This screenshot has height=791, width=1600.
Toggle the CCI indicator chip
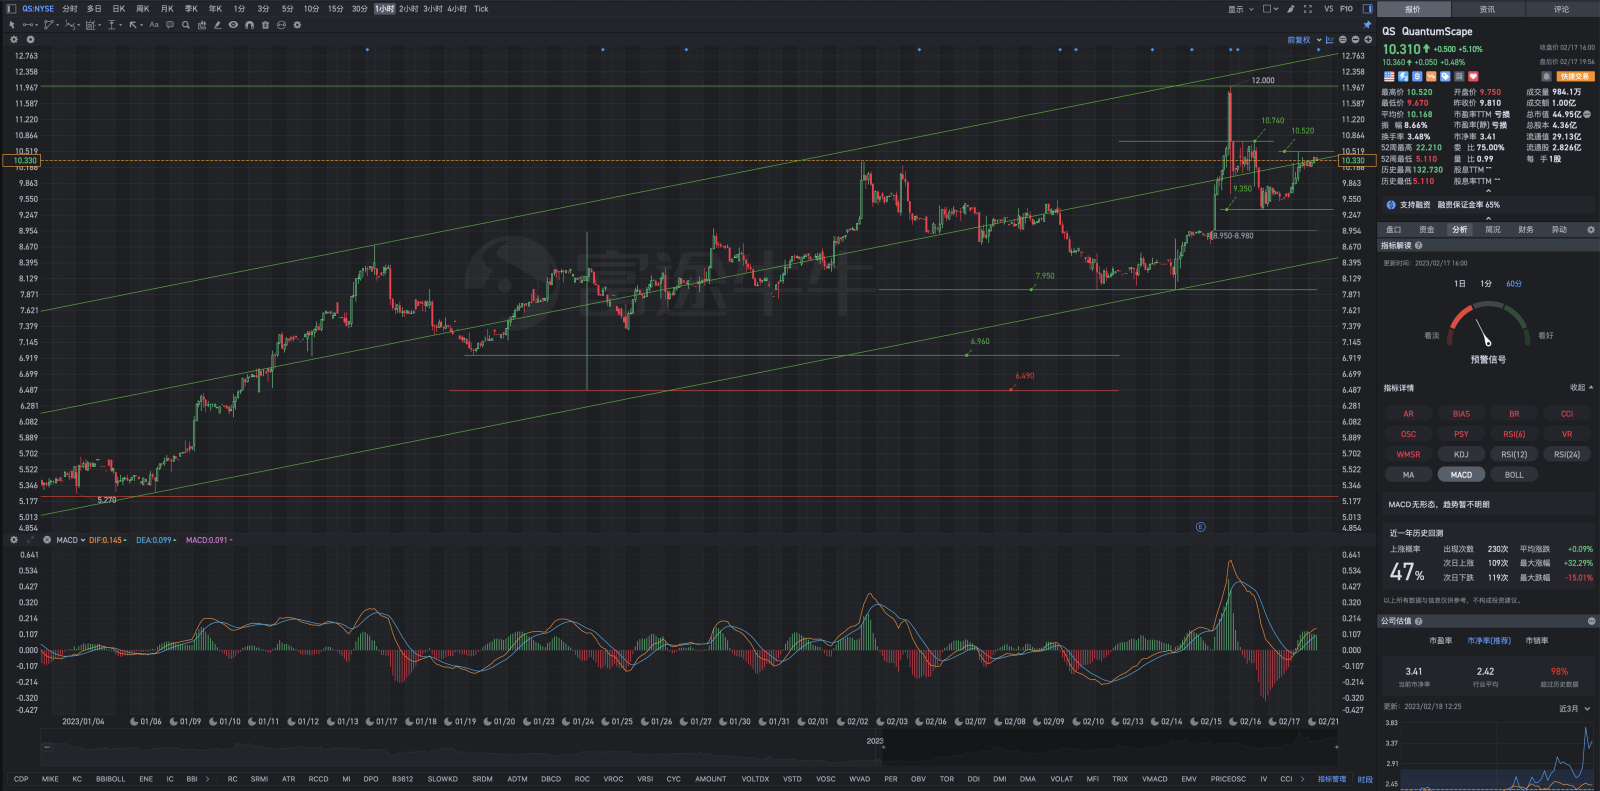[x=1567, y=414]
